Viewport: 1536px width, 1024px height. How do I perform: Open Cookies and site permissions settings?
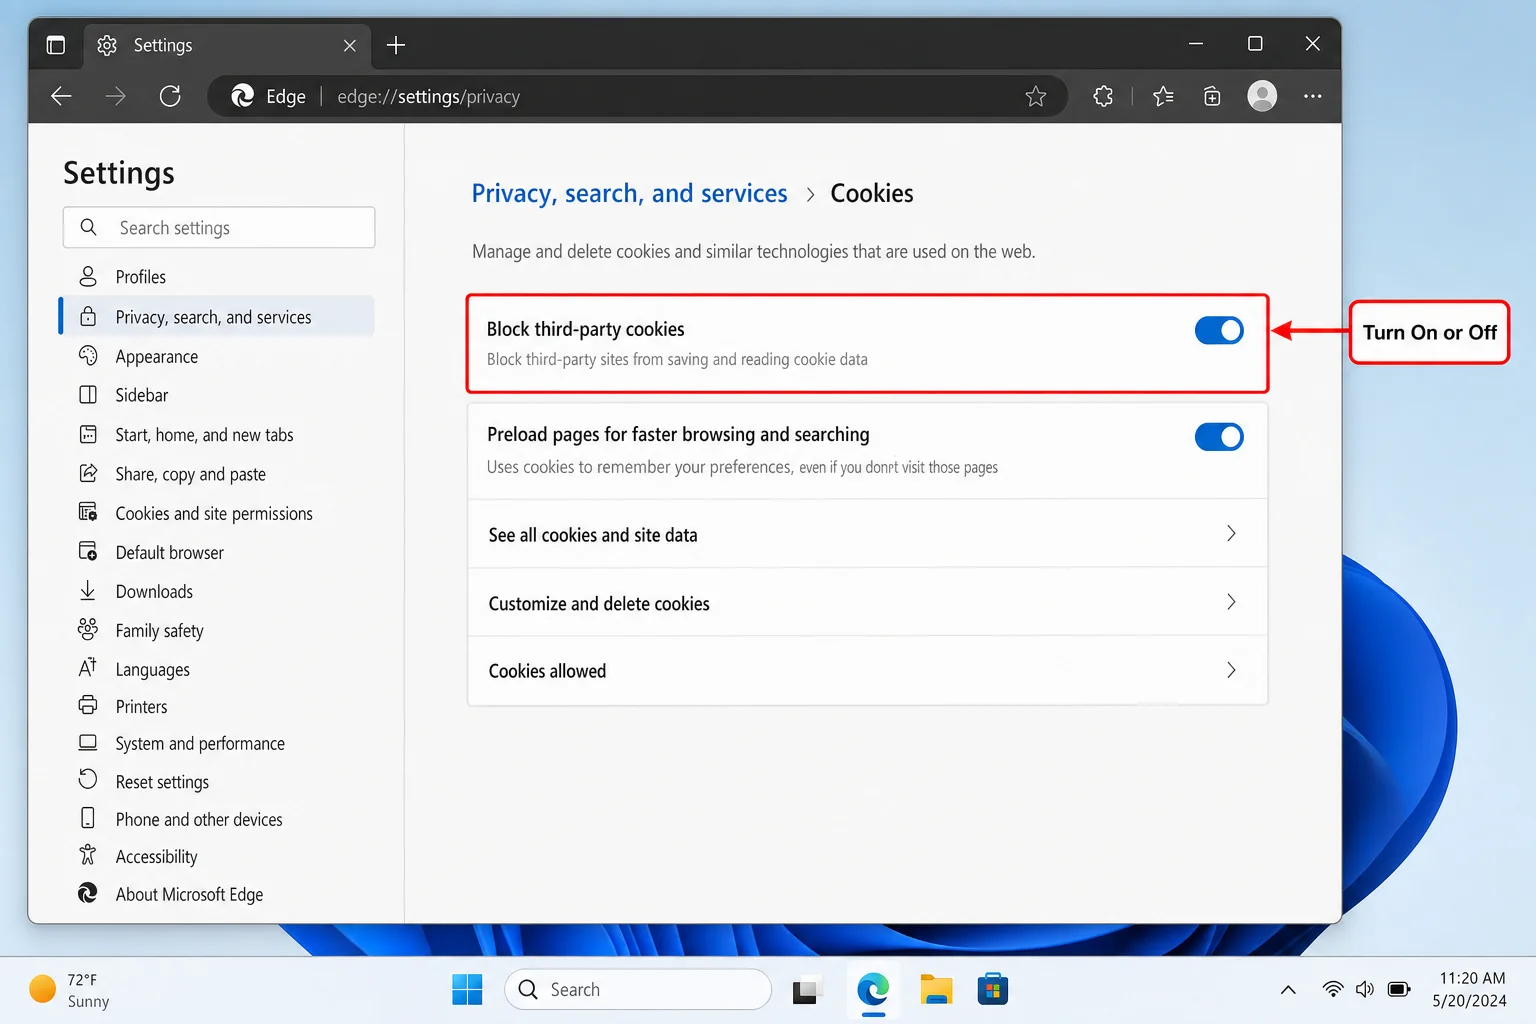tap(216, 513)
